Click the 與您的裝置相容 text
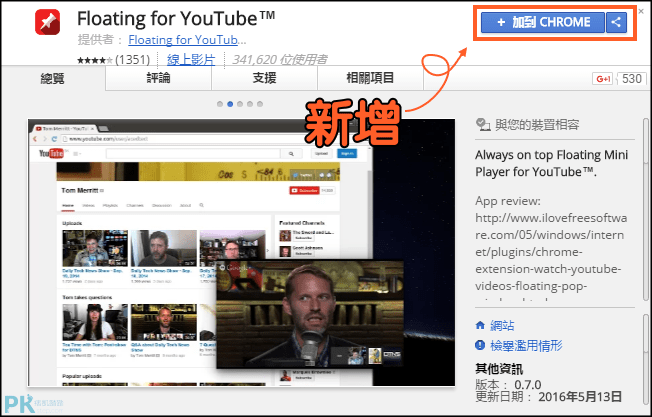Image resolution: width=652 pixels, height=417 pixels. 537,124
